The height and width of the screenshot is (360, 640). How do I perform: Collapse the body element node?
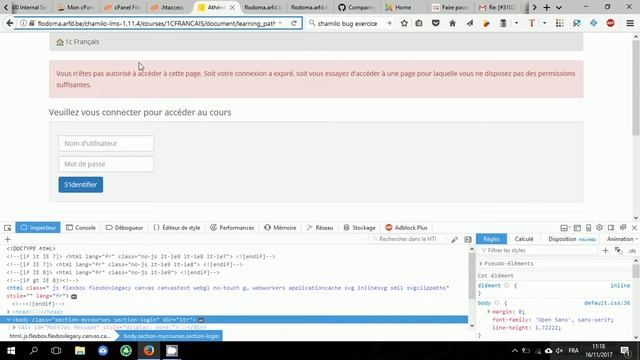(x=9, y=320)
